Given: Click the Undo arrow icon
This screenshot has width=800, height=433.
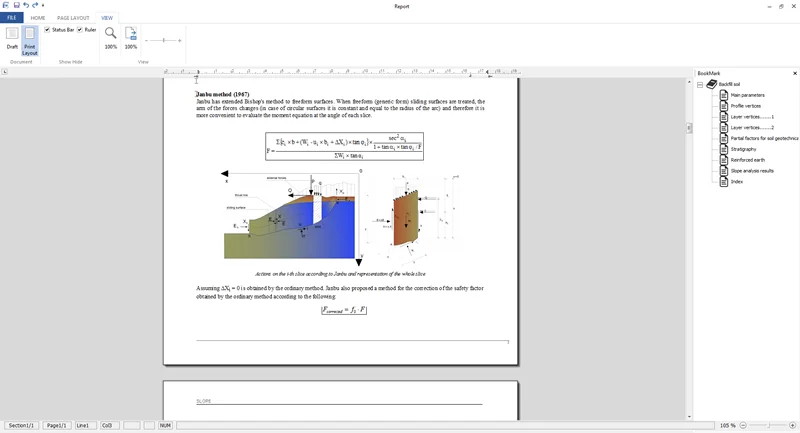Looking at the screenshot, I should tap(26, 5).
